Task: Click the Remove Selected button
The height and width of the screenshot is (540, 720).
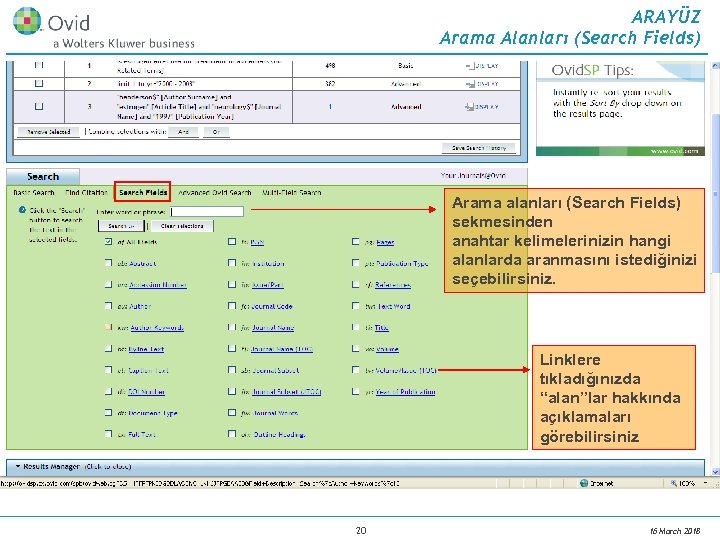Action: (48, 132)
